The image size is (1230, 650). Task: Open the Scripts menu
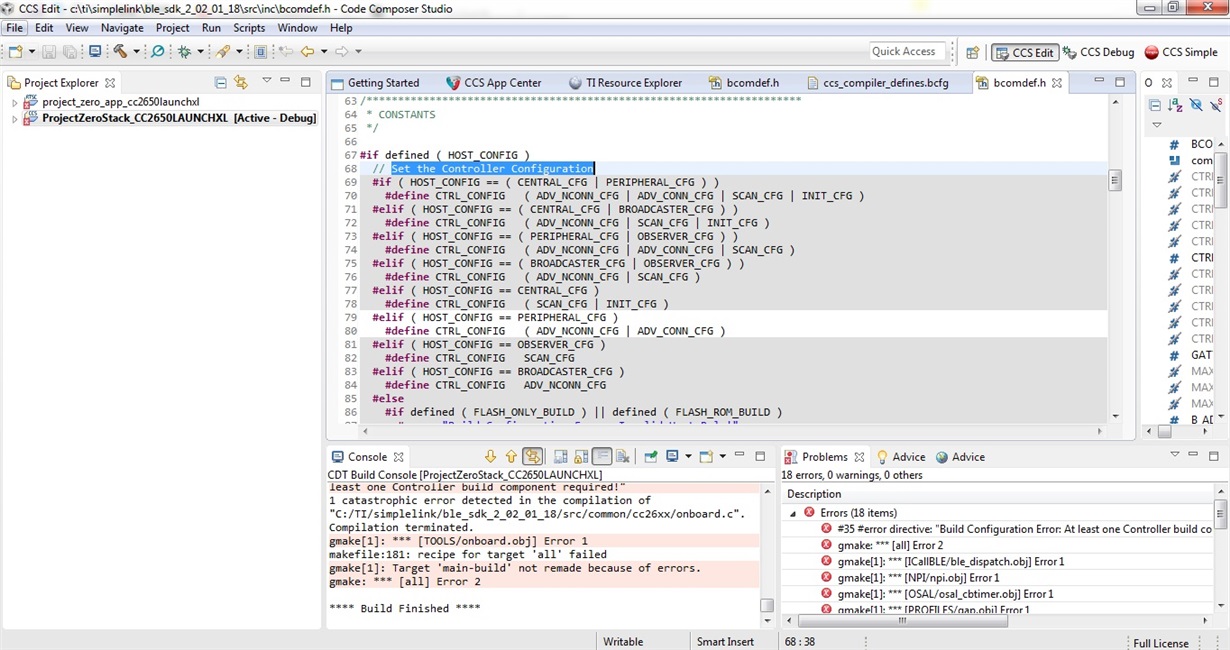coord(243,28)
